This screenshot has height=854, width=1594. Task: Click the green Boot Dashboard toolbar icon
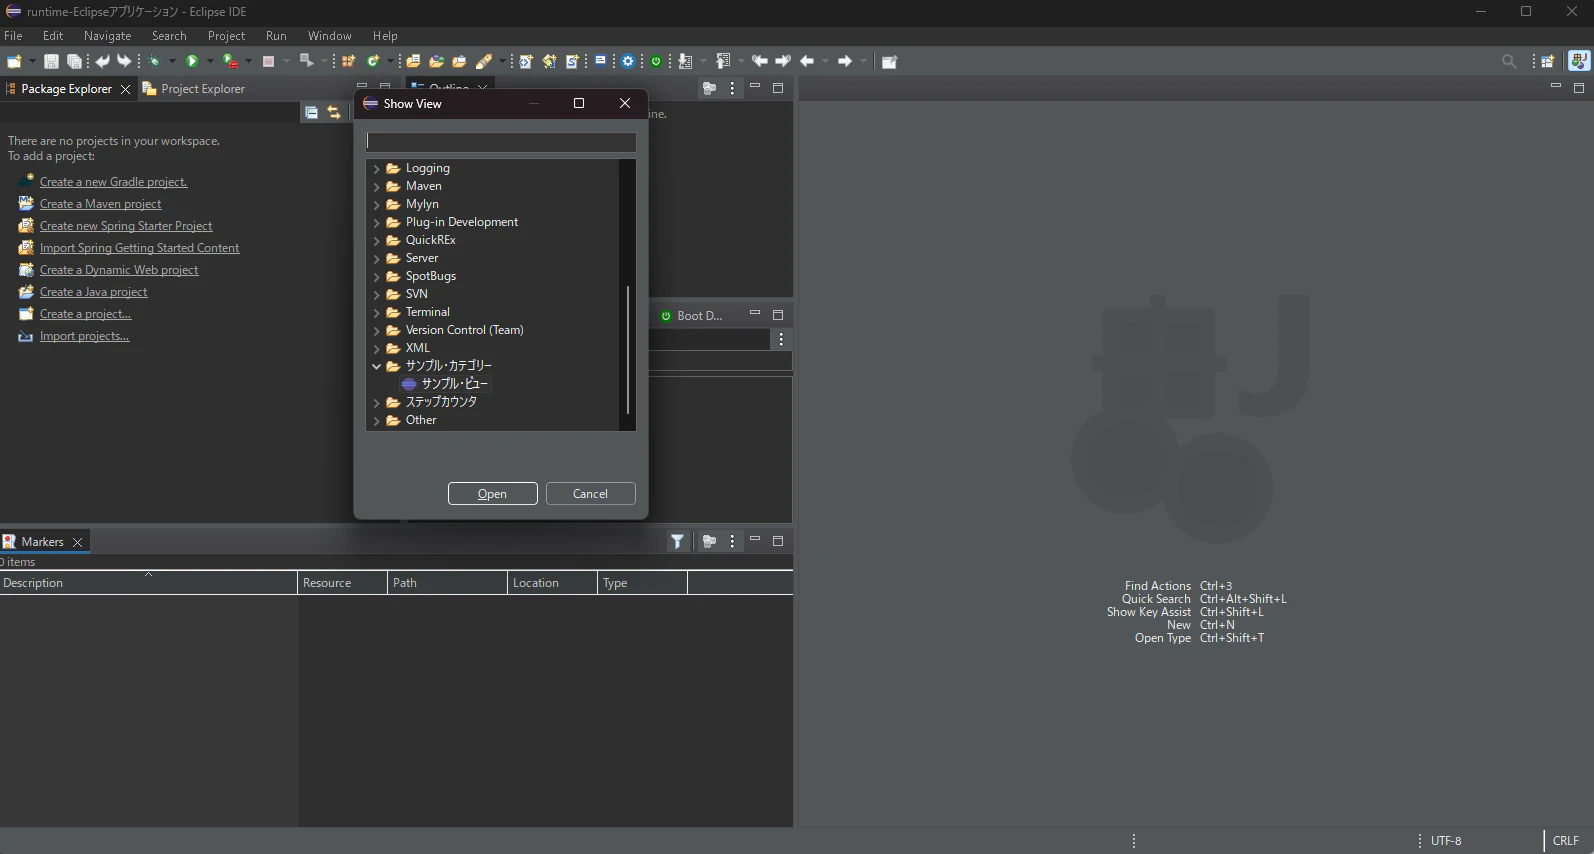[656, 61]
